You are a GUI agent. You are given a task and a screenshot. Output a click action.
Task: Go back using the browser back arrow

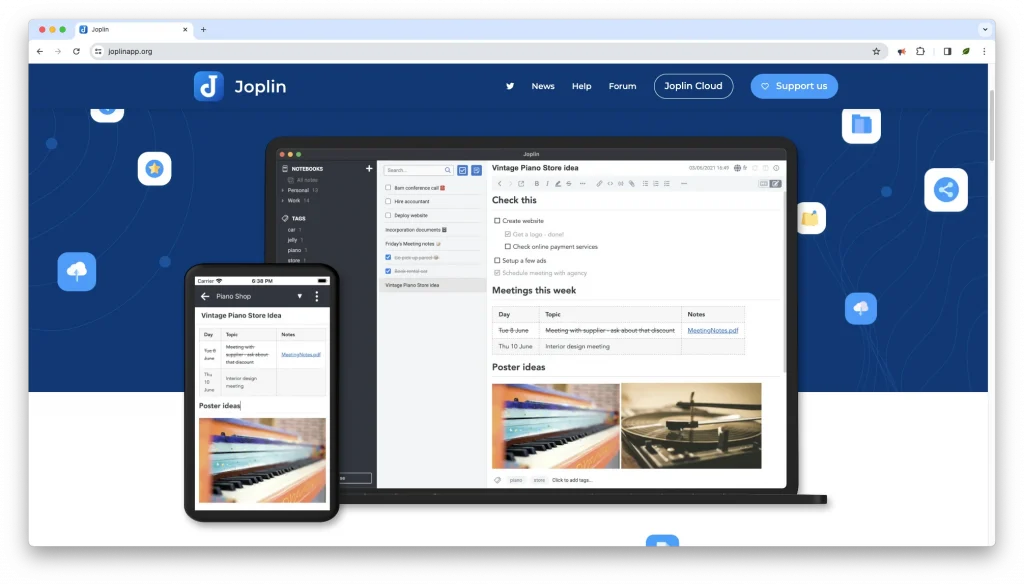(40, 51)
